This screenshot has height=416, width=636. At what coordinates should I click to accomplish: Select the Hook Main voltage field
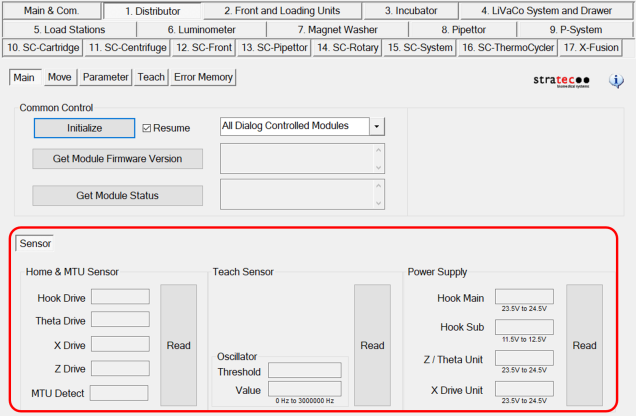coord(524,296)
